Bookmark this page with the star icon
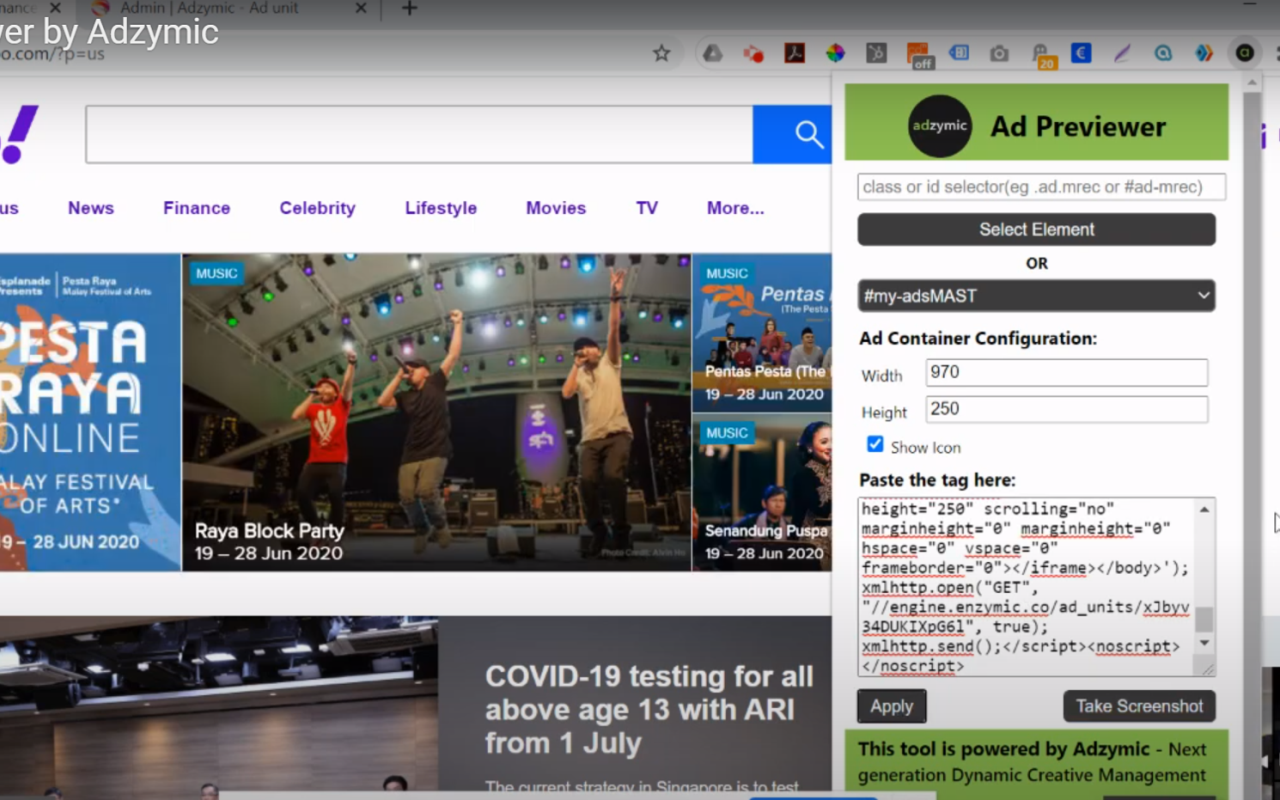The width and height of the screenshot is (1280, 800). 661,53
